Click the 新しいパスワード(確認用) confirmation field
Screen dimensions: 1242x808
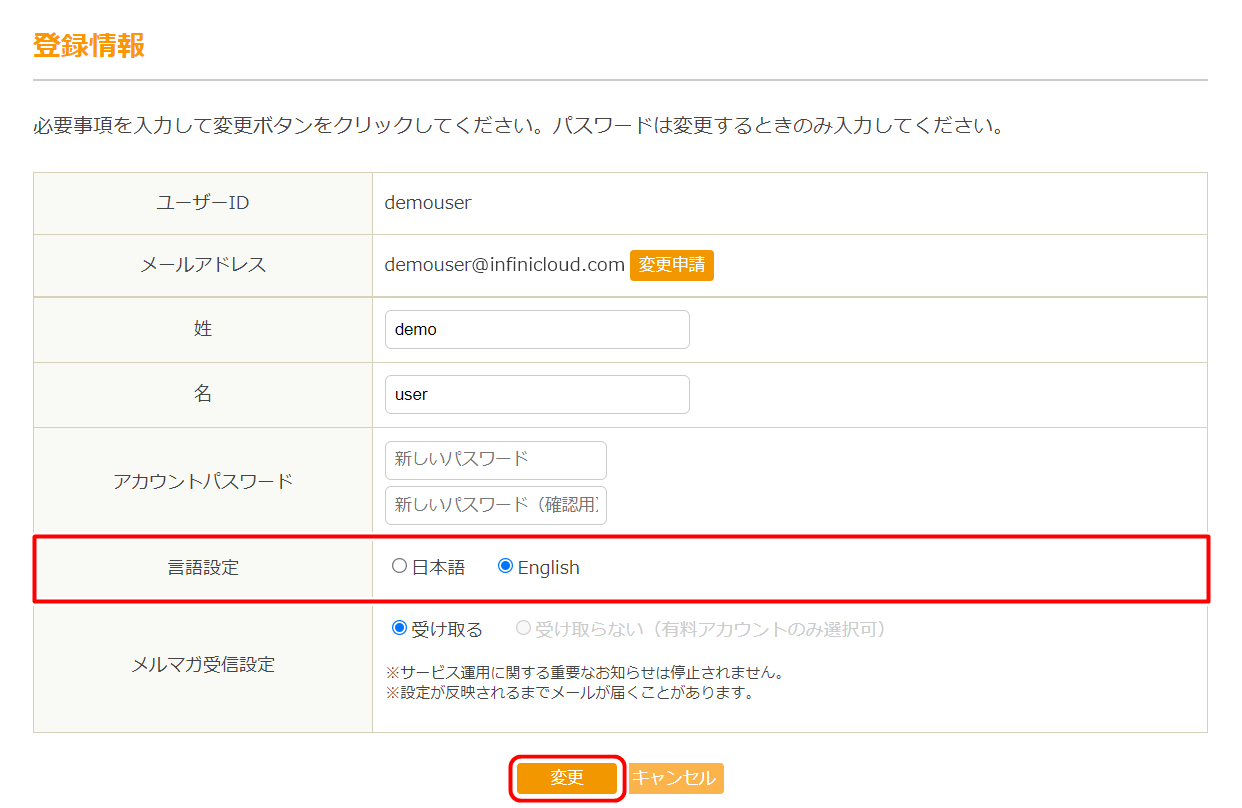coord(495,505)
